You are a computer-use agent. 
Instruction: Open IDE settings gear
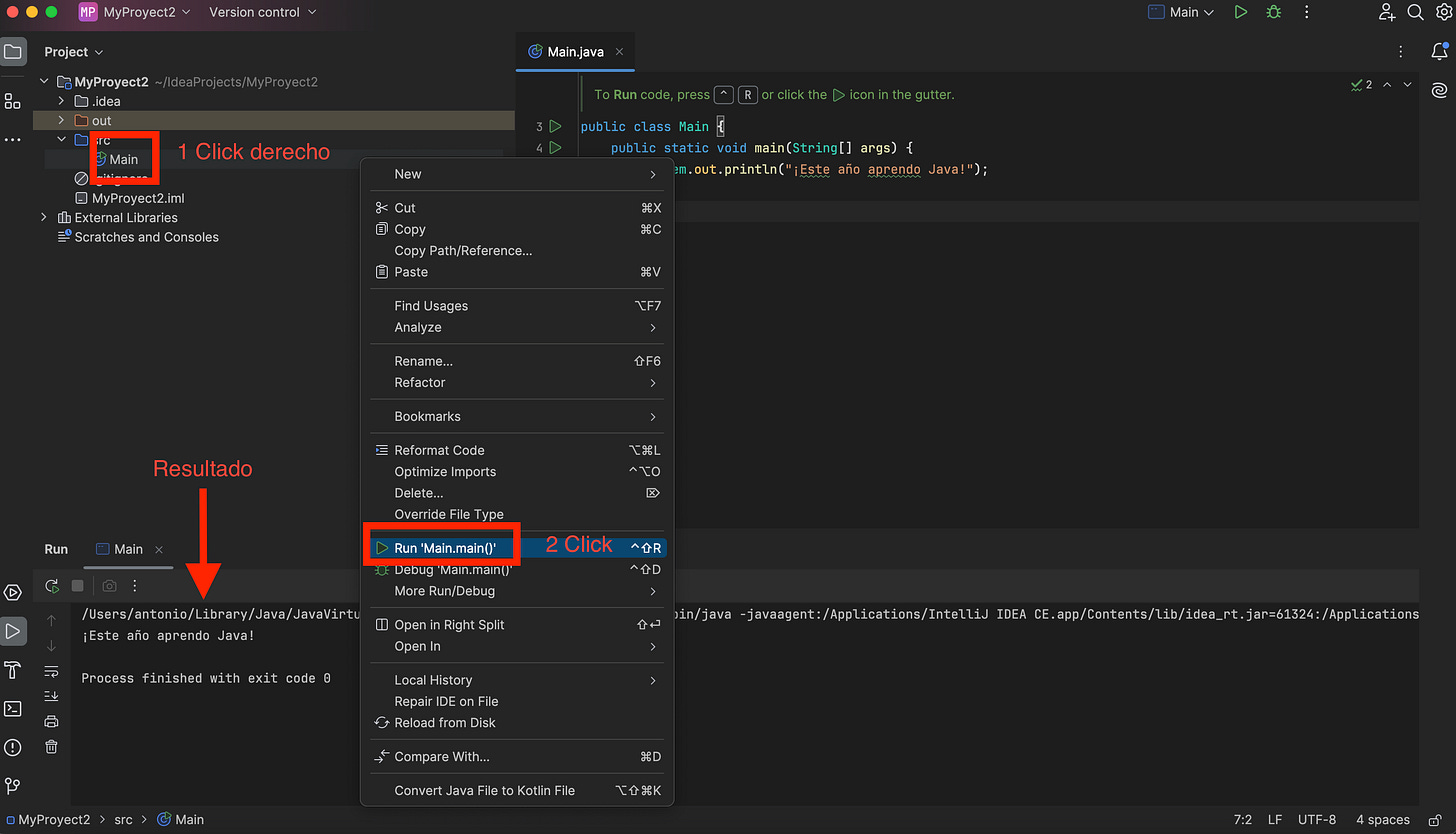pos(1444,12)
